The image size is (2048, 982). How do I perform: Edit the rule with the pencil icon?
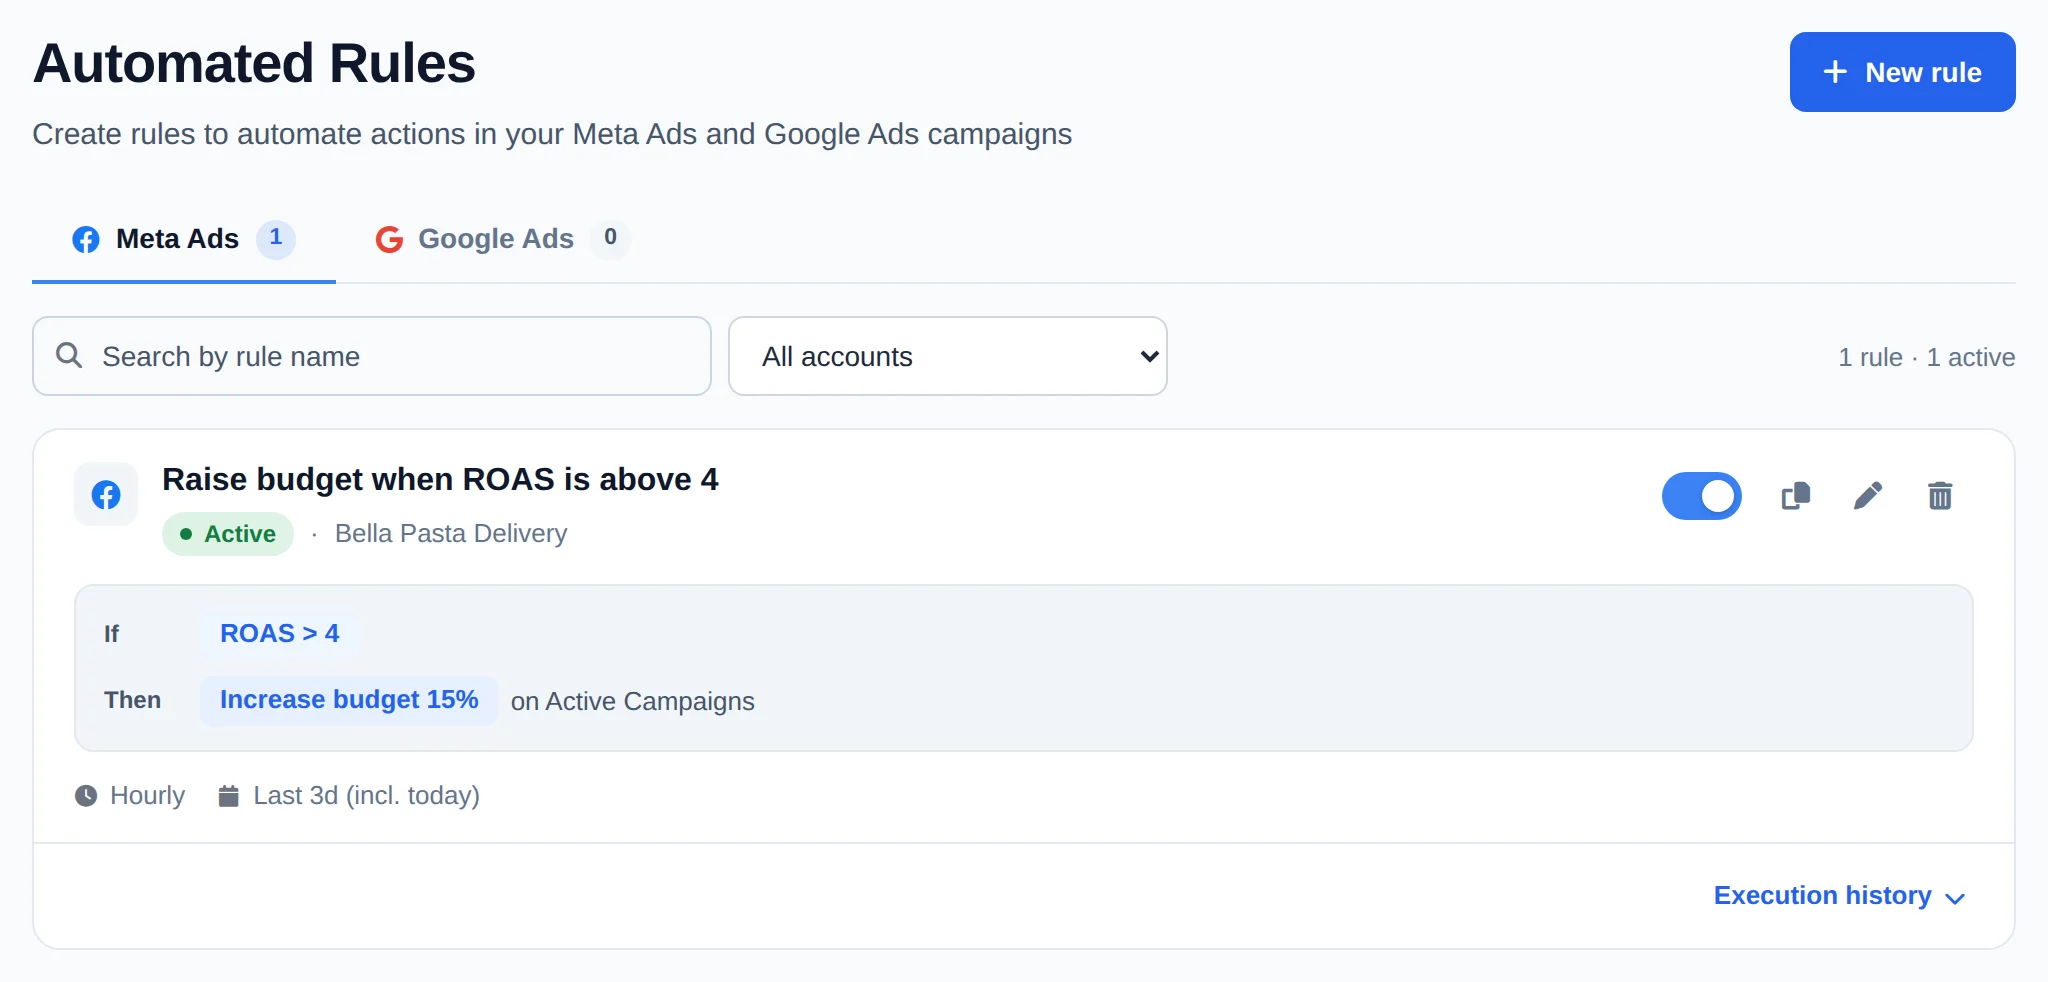[x=1868, y=496]
